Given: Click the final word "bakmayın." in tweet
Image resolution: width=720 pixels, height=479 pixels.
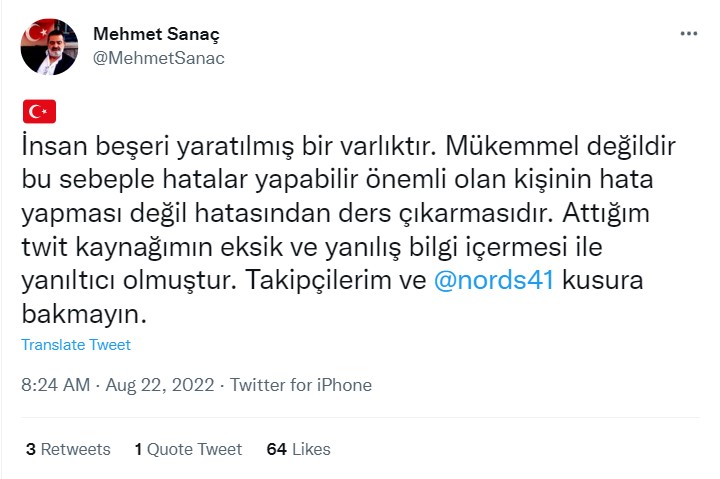Looking at the screenshot, I should coord(85,315).
